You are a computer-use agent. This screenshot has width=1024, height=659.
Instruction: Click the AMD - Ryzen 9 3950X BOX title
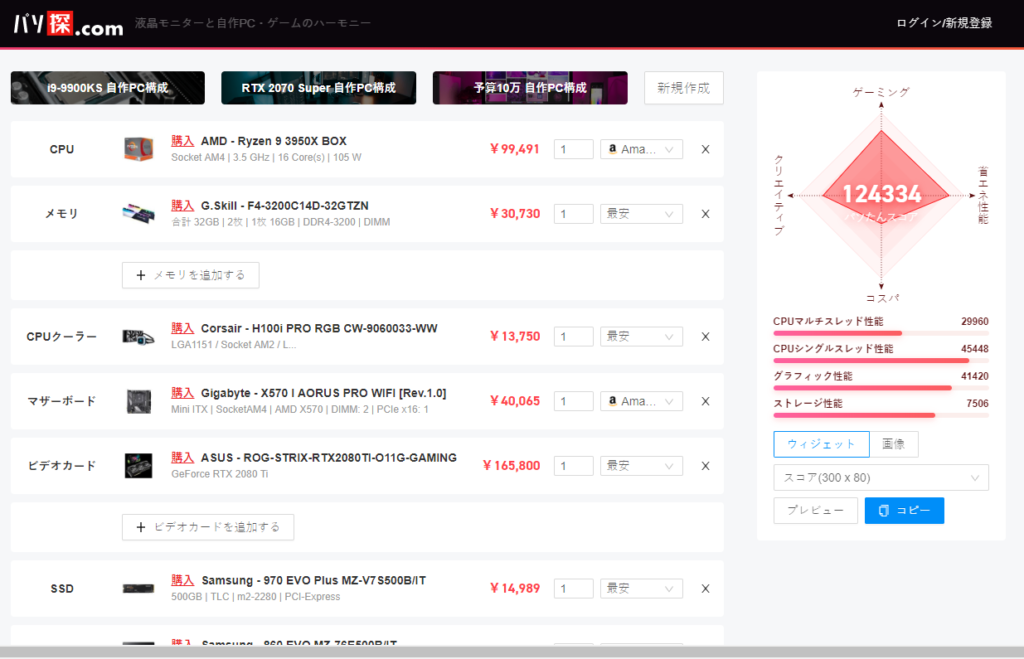pos(274,141)
